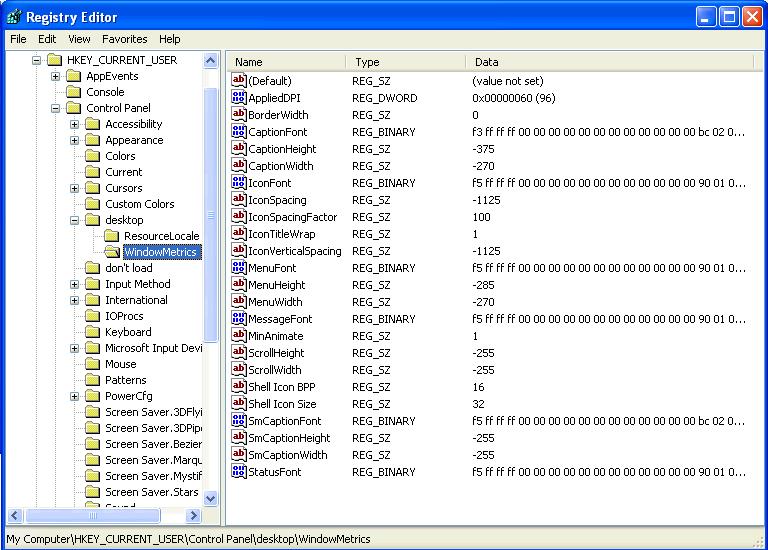Image resolution: width=768 pixels, height=550 pixels.
Task: Select the Shell Icon BPP value name
Action: (282, 387)
